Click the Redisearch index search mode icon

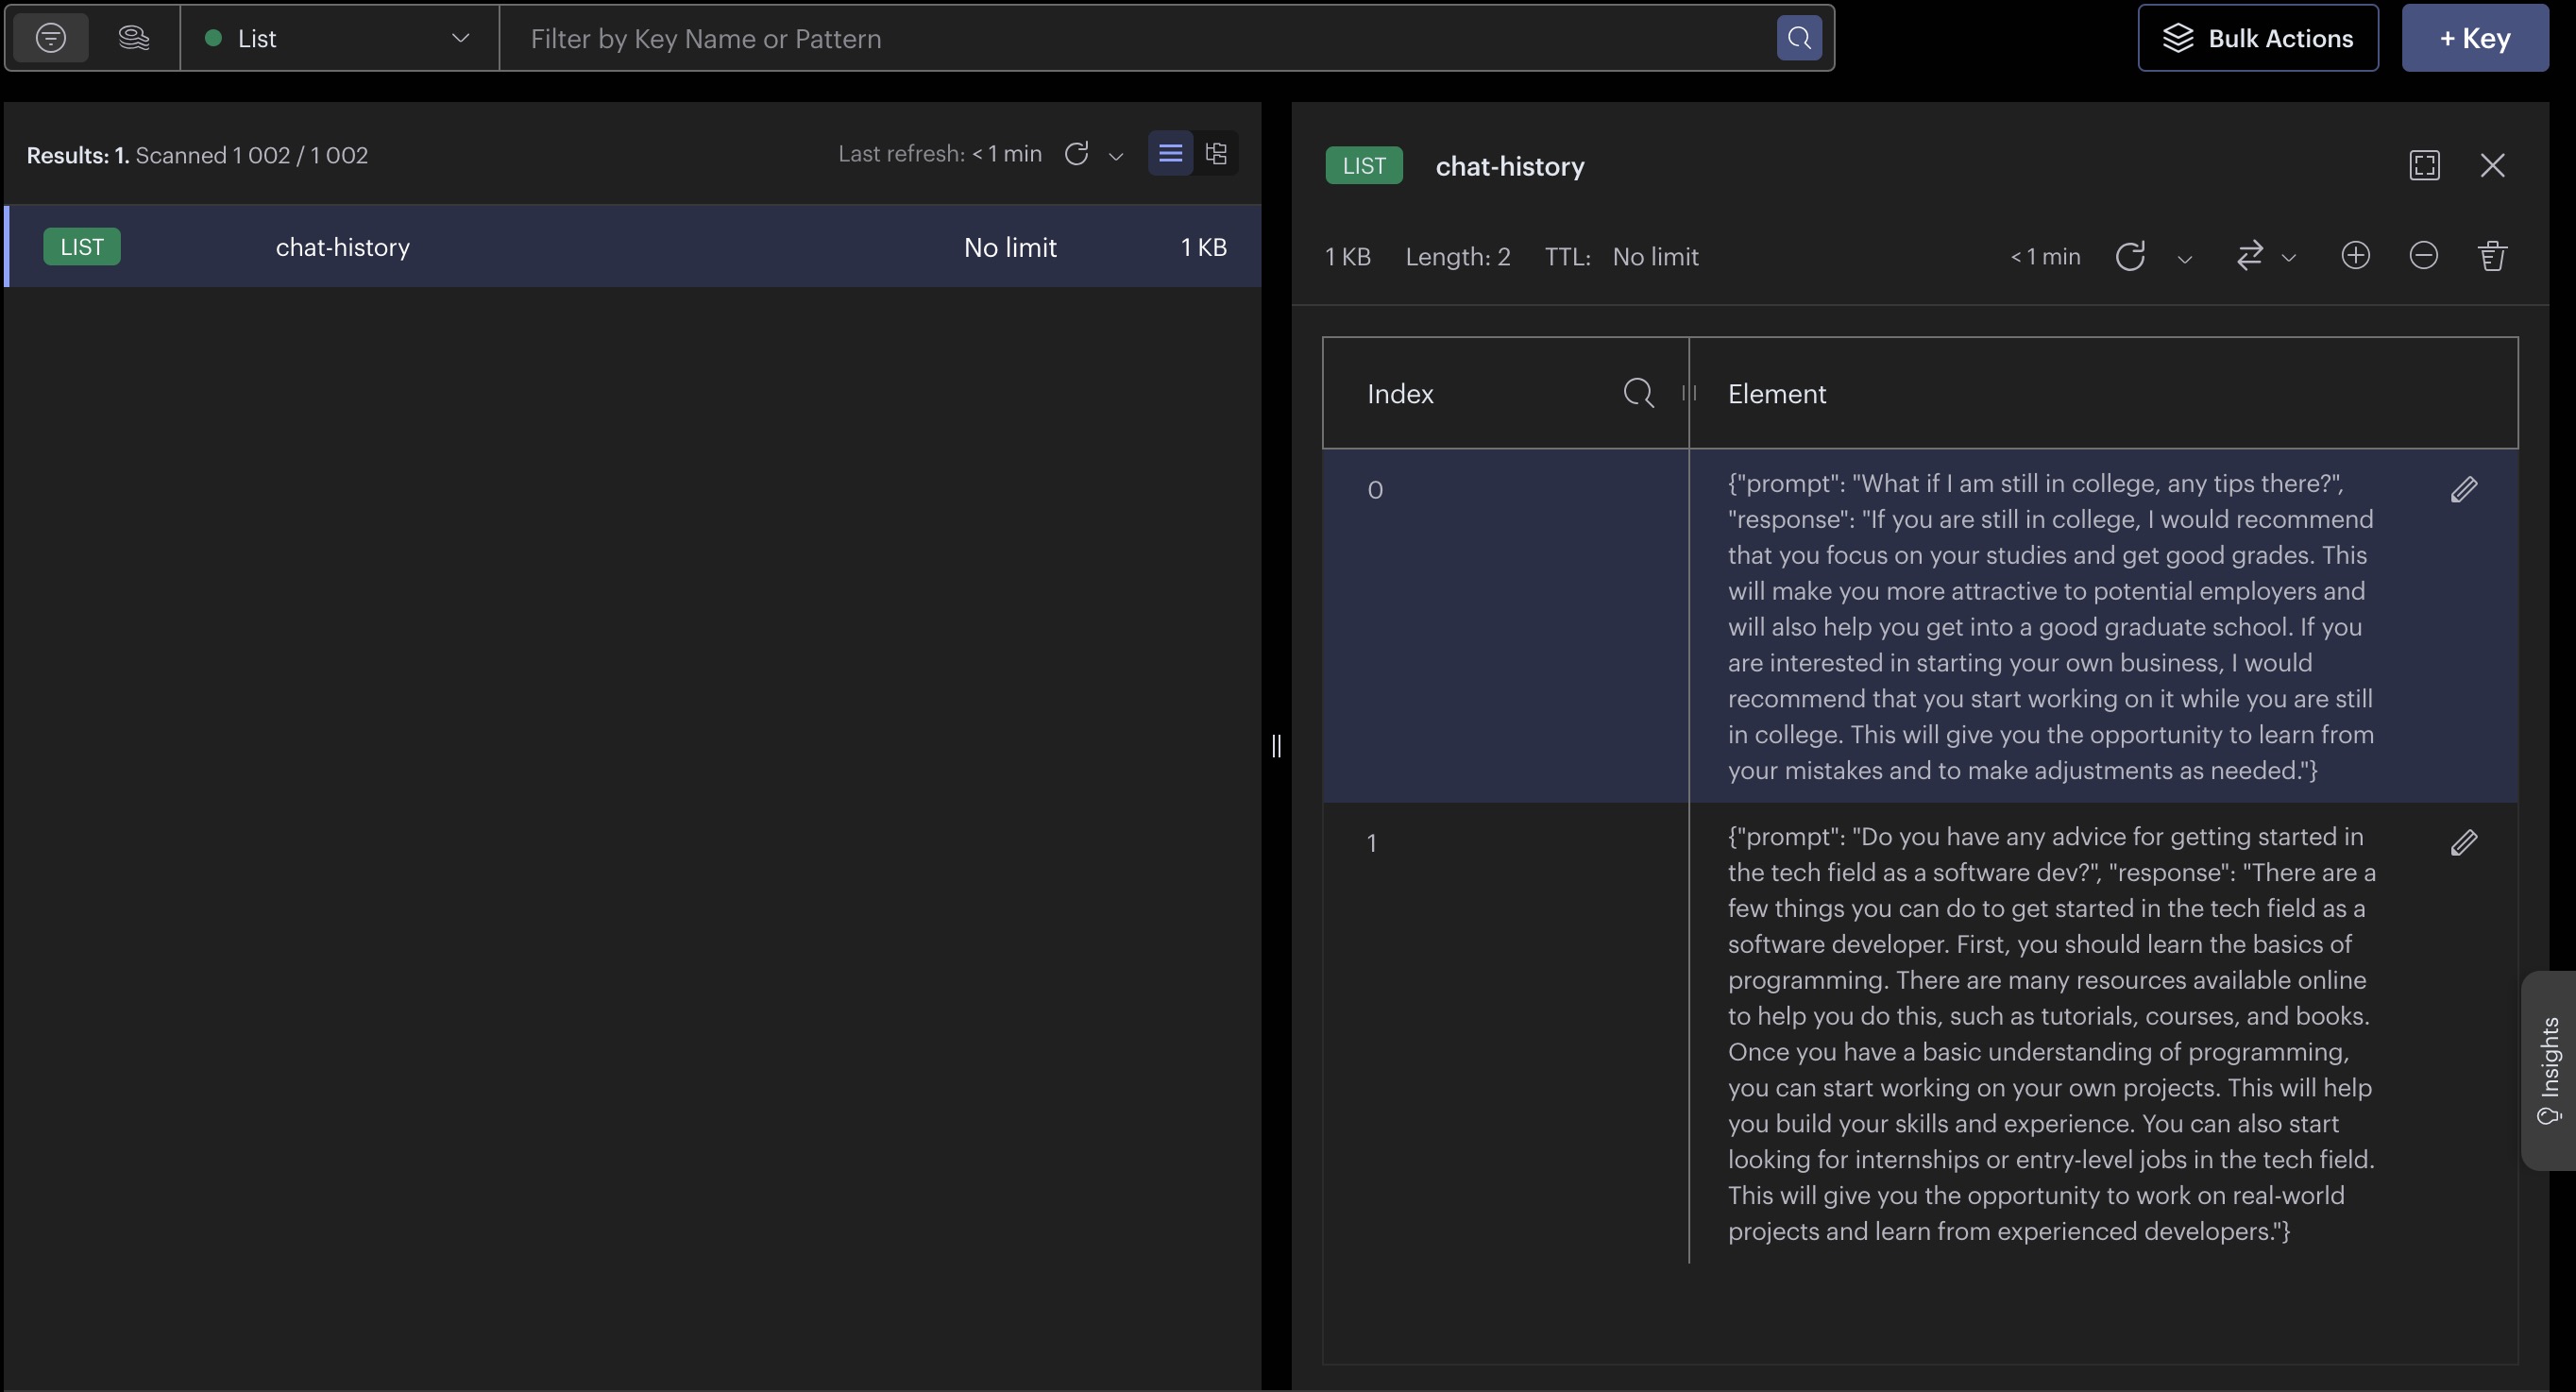pos(133,39)
